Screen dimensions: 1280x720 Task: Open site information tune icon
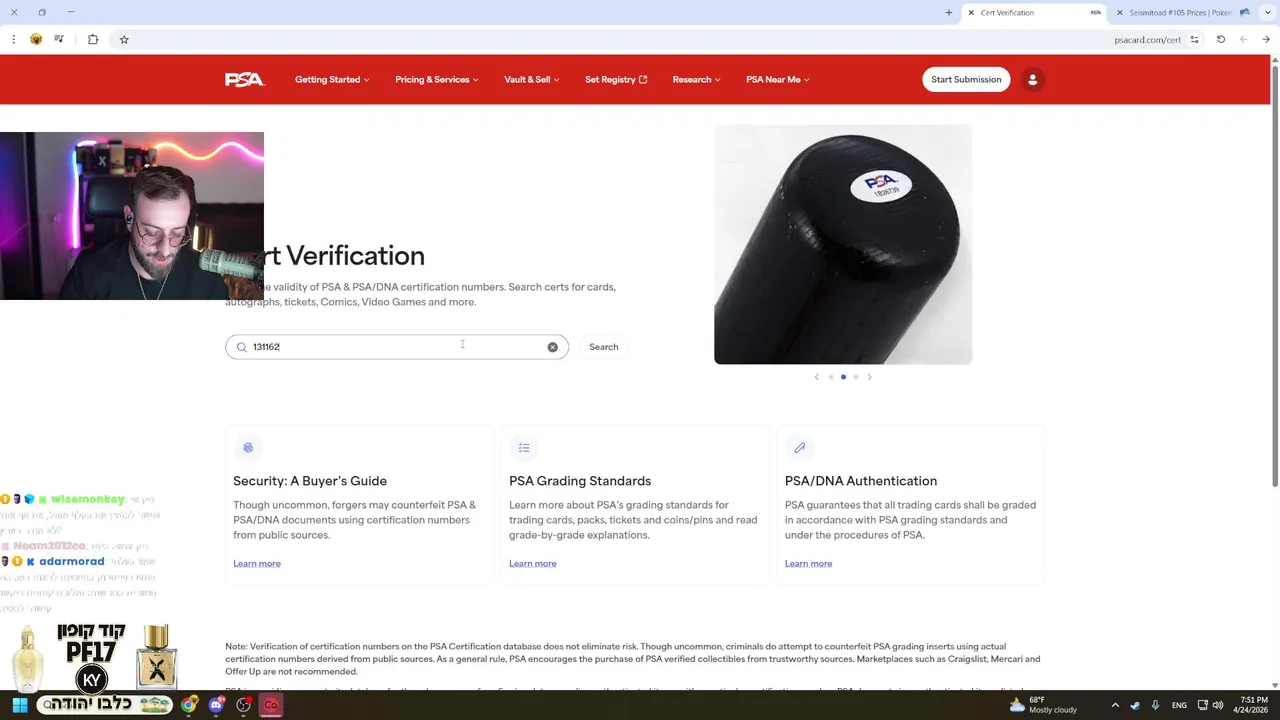pyautogui.click(x=1194, y=40)
